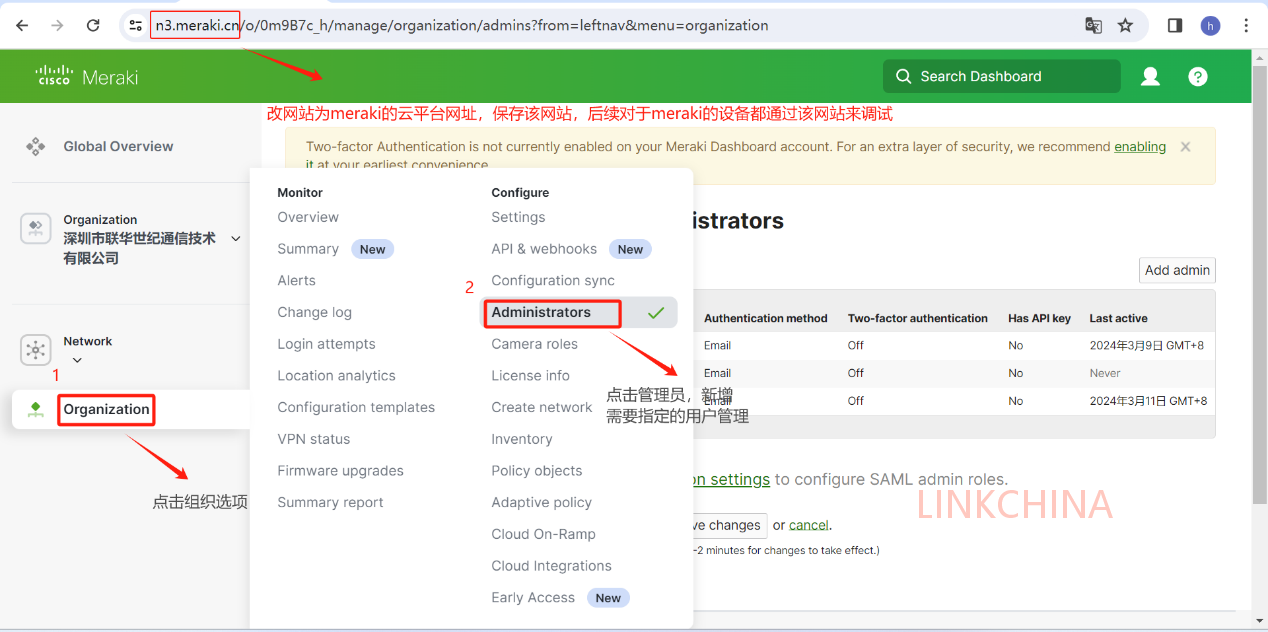
Task: Select Login attempts menu item
Action: [x=326, y=344]
